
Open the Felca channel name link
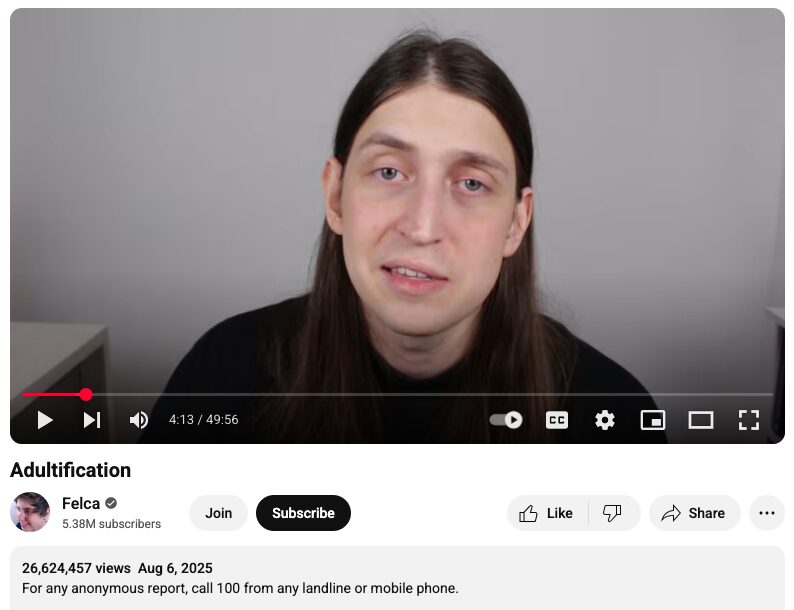pos(81,503)
